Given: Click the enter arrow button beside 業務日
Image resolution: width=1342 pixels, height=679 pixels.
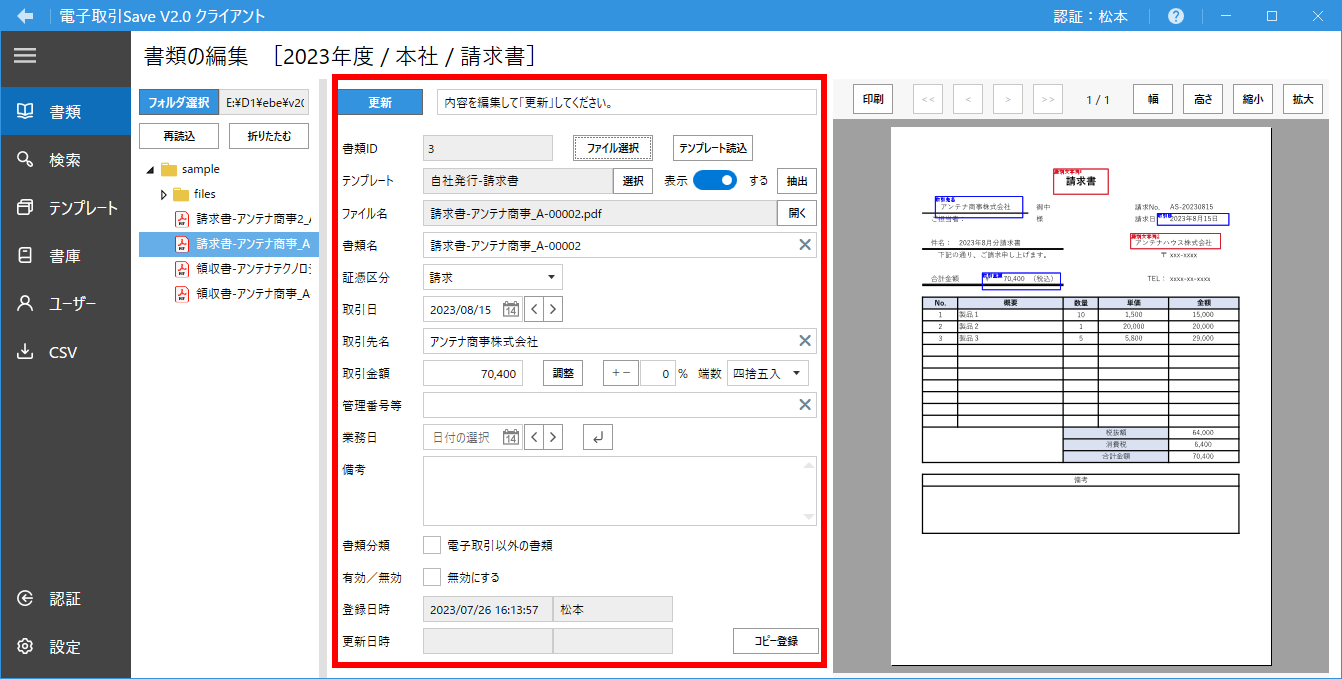Looking at the screenshot, I should [x=597, y=437].
